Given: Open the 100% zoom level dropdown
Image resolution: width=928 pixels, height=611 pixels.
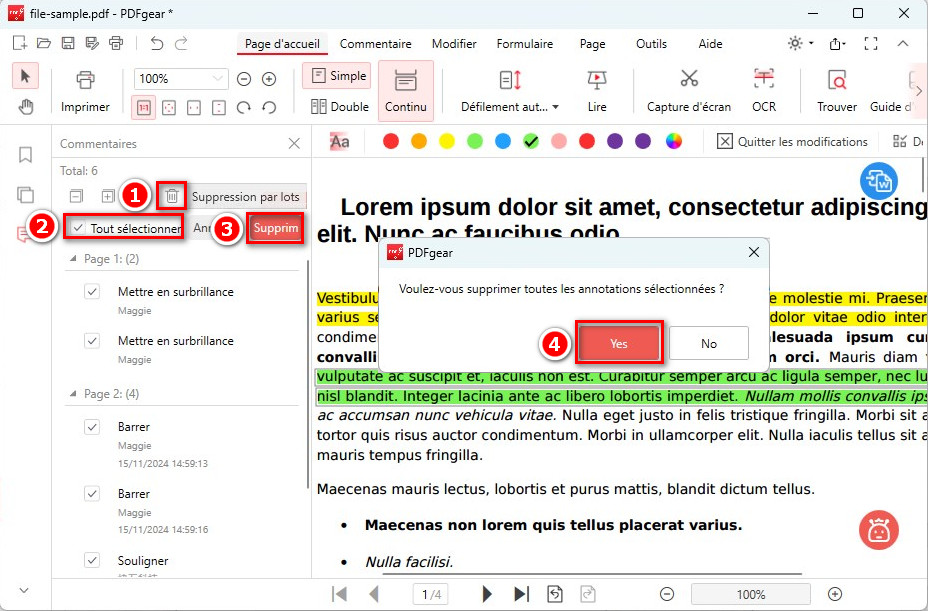Looking at the screenshot, I should 180,78.
